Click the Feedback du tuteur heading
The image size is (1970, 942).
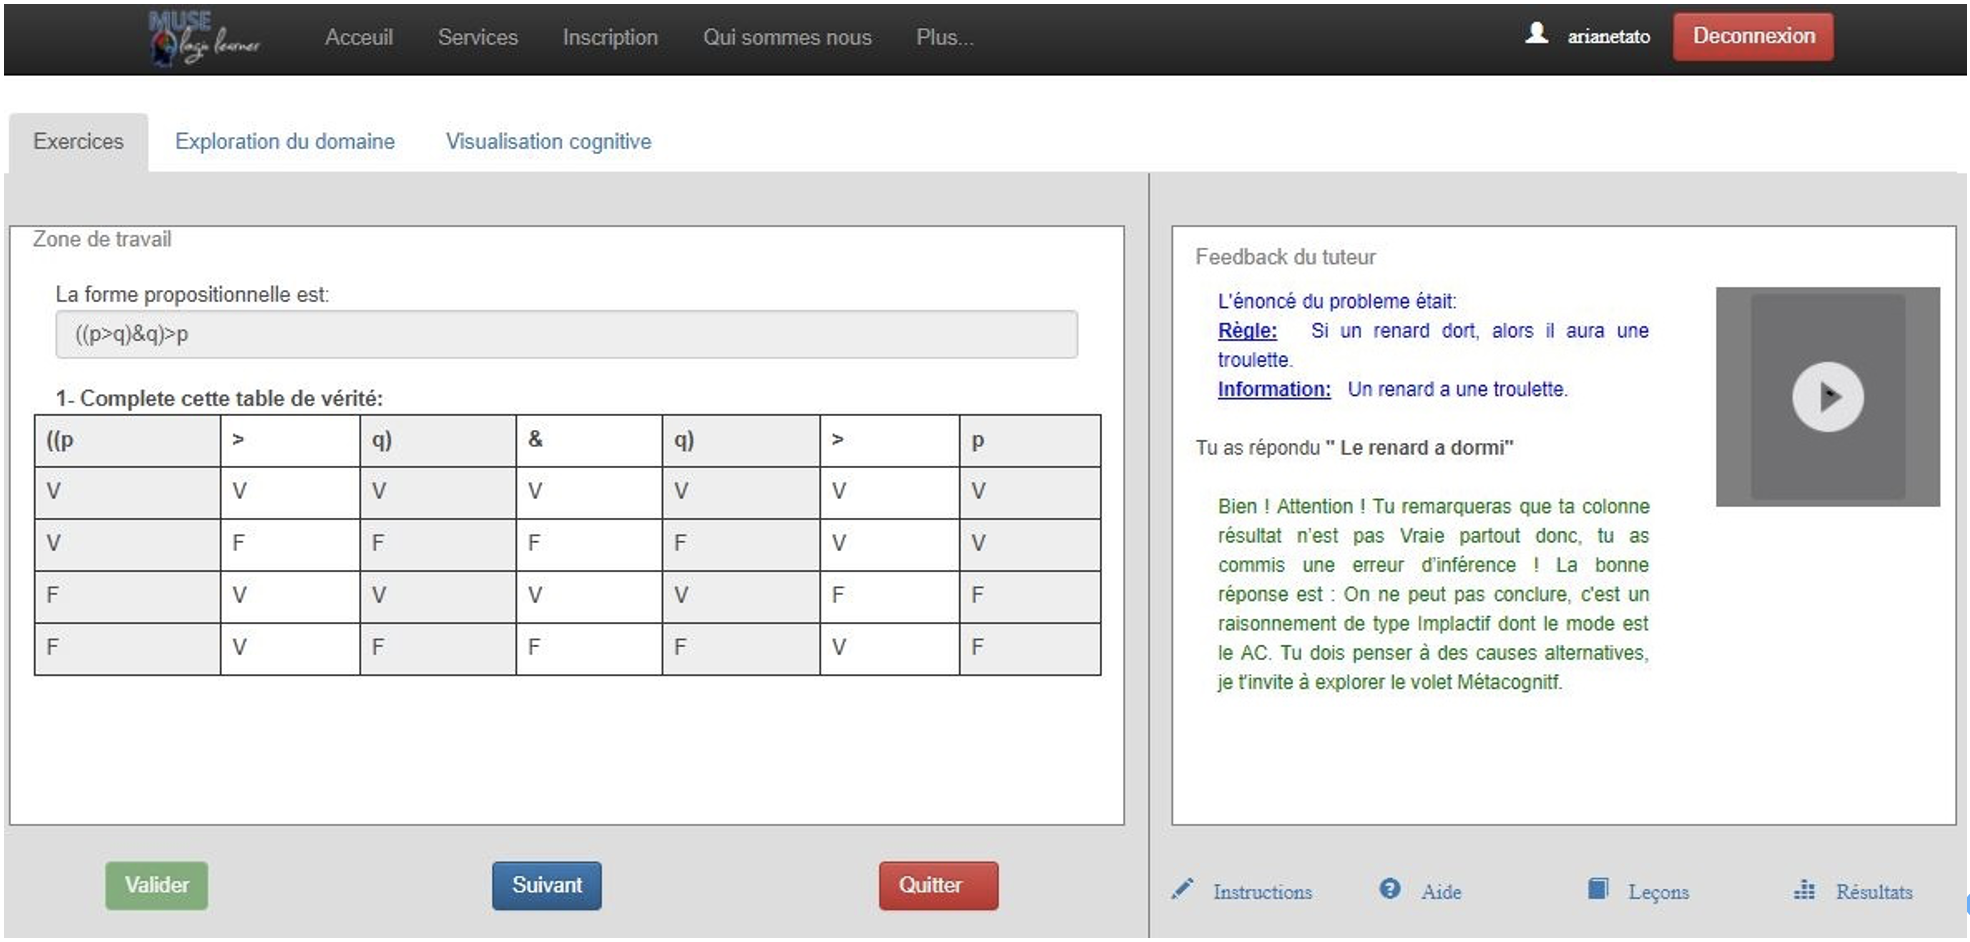(1285, 257)
